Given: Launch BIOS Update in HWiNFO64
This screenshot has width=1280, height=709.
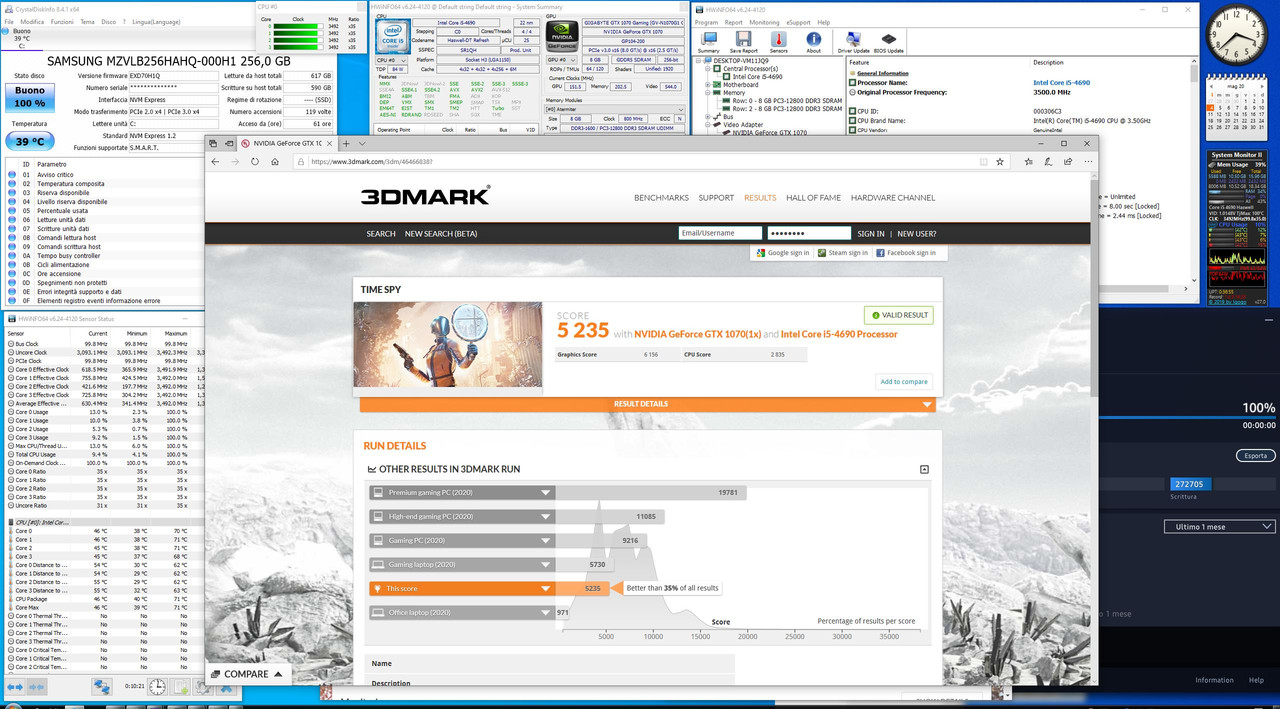Looking at the screenshot, I should (x=888, y=41).
